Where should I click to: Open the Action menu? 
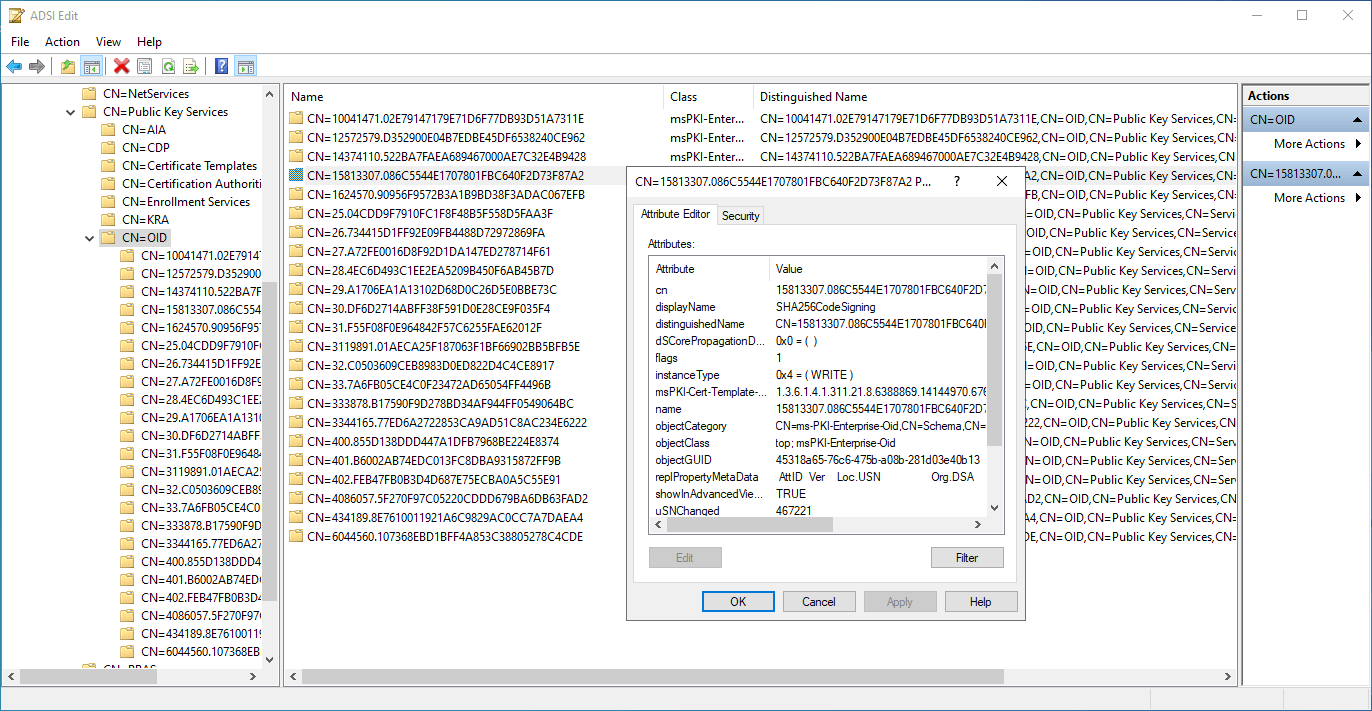tap(62, 42)
